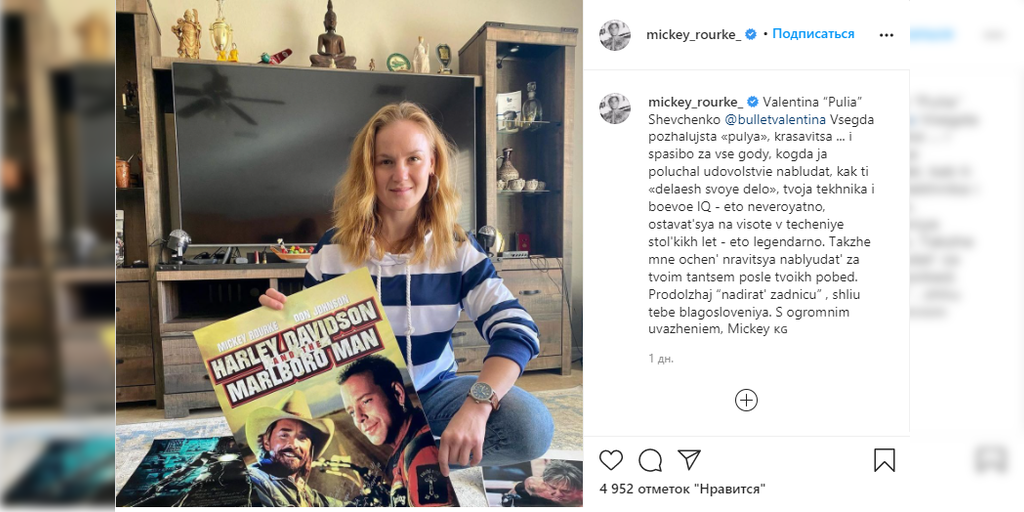Open the mickey_rourke_ username in caption

pos(696,102)
